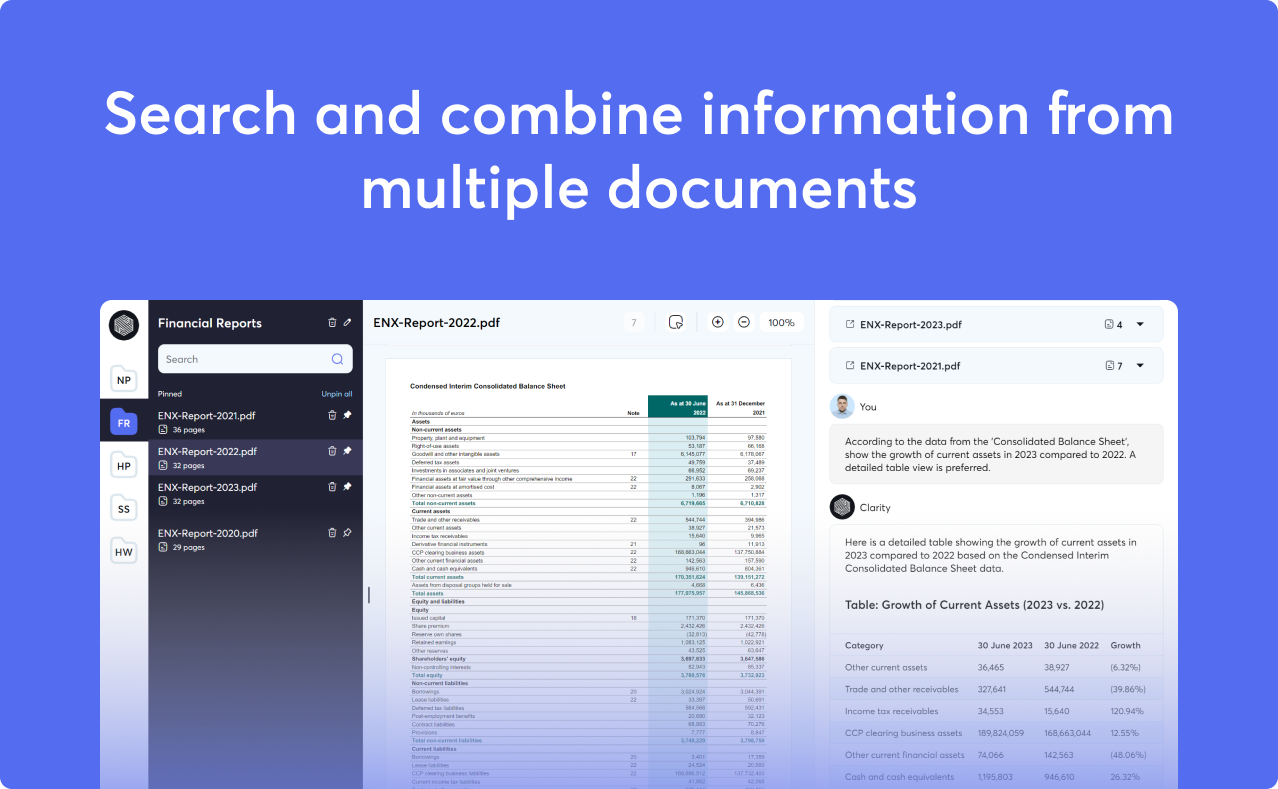Viewport: 1278px width, 789px height.
Task: Click the magnifier icon in Search box
Action: coord(338,359)
